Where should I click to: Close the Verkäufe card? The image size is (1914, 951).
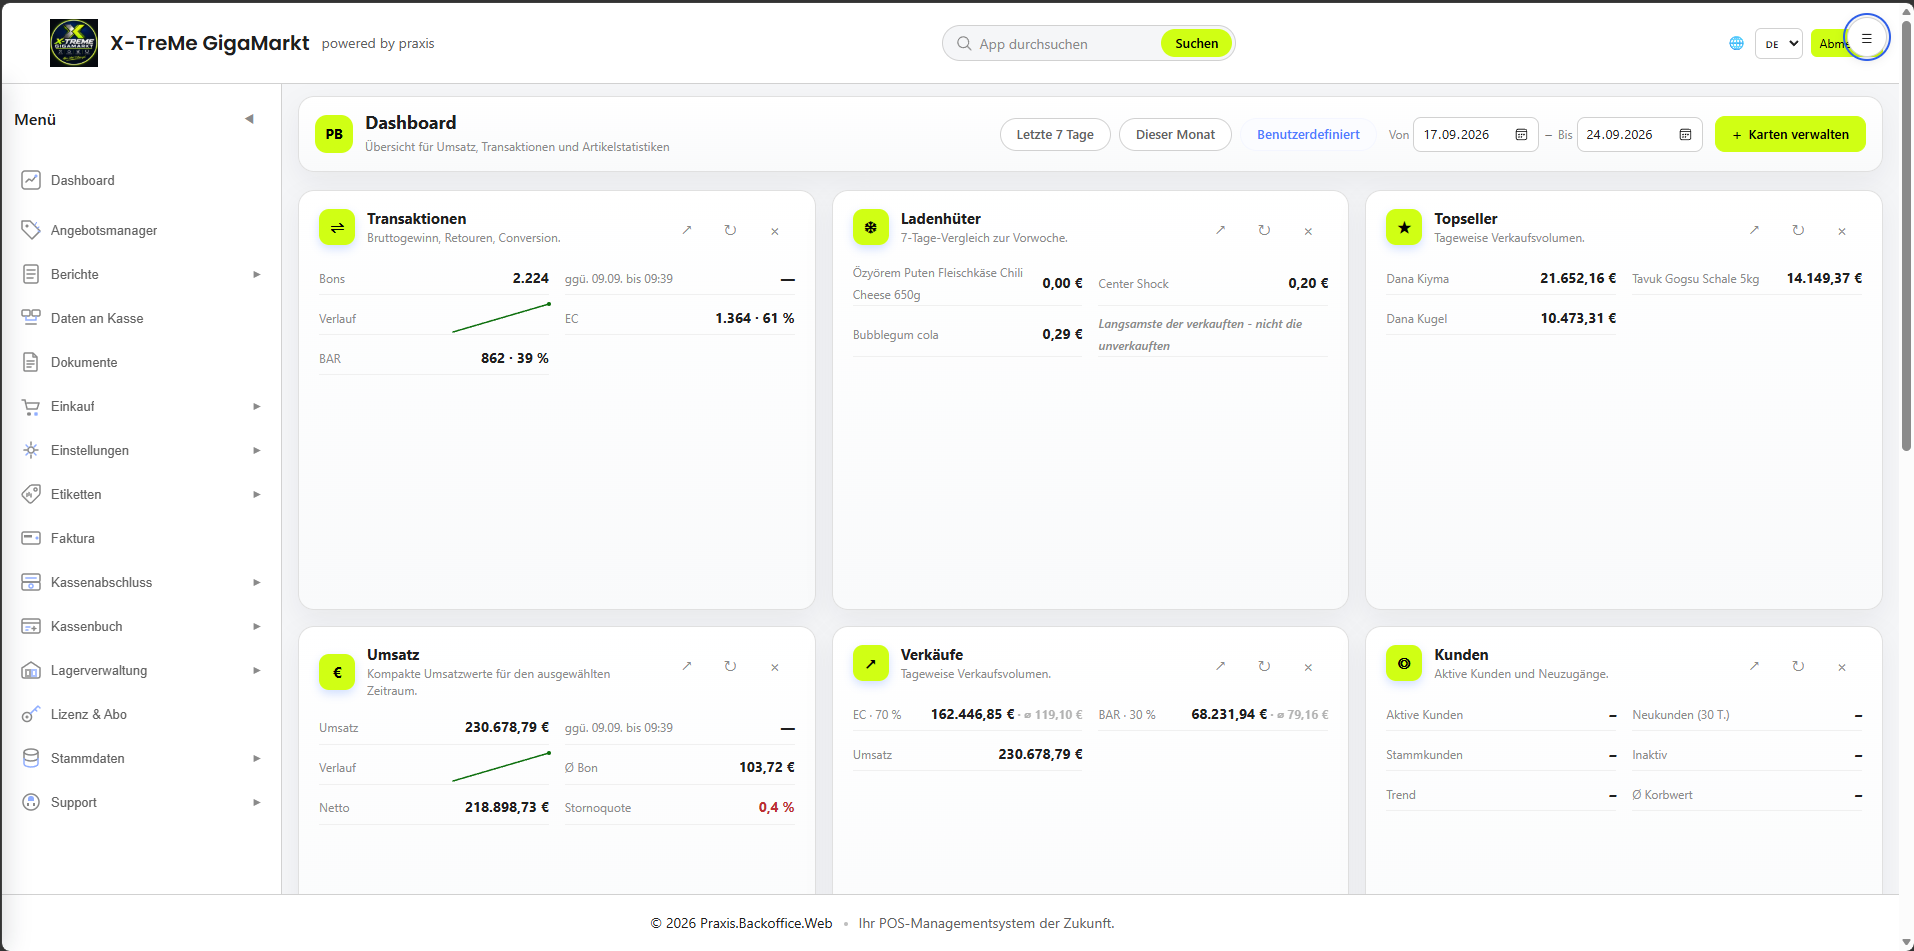point(1308,667)
